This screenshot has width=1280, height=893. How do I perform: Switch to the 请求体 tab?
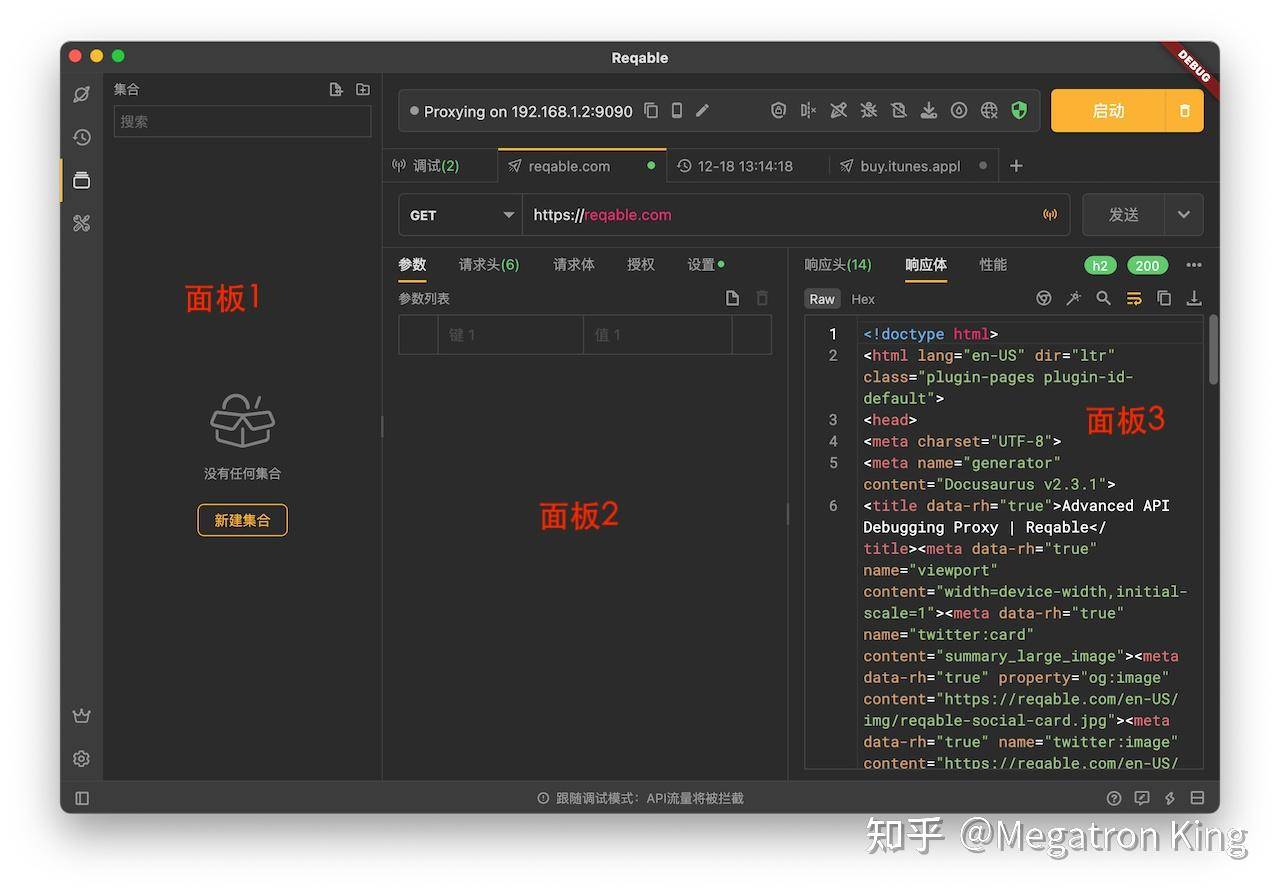point(574,265)
